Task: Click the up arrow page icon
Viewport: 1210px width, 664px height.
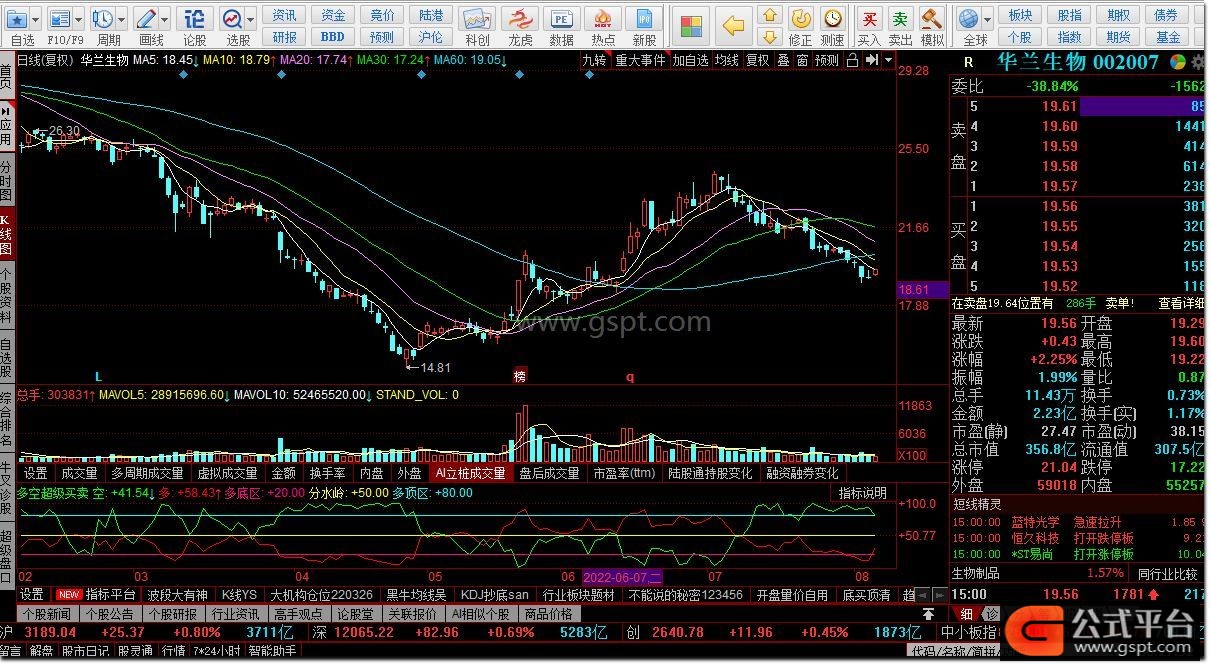Action: [769, 14]
